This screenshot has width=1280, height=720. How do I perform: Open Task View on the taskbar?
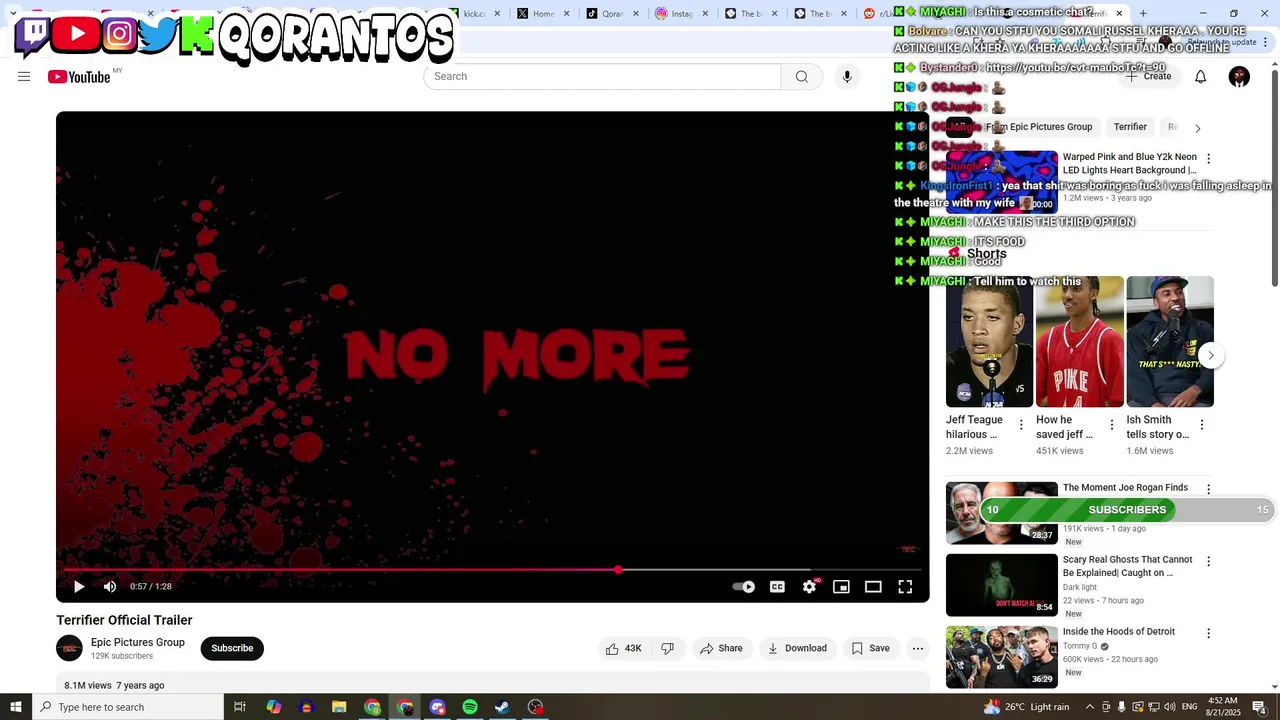[x=240, y=707]
